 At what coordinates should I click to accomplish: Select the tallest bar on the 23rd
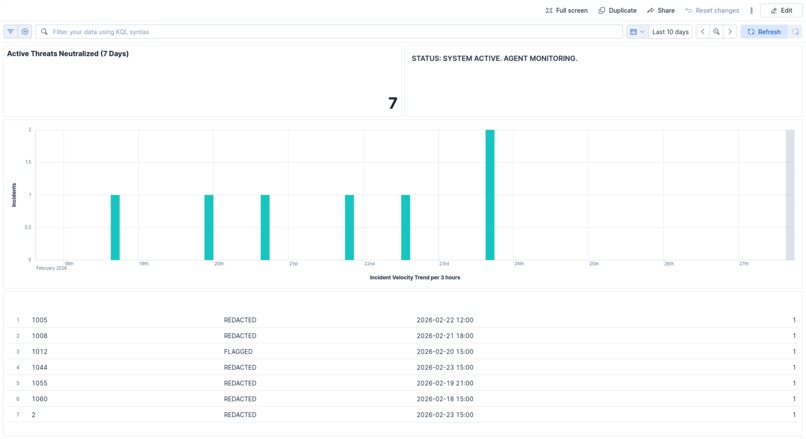490,195
